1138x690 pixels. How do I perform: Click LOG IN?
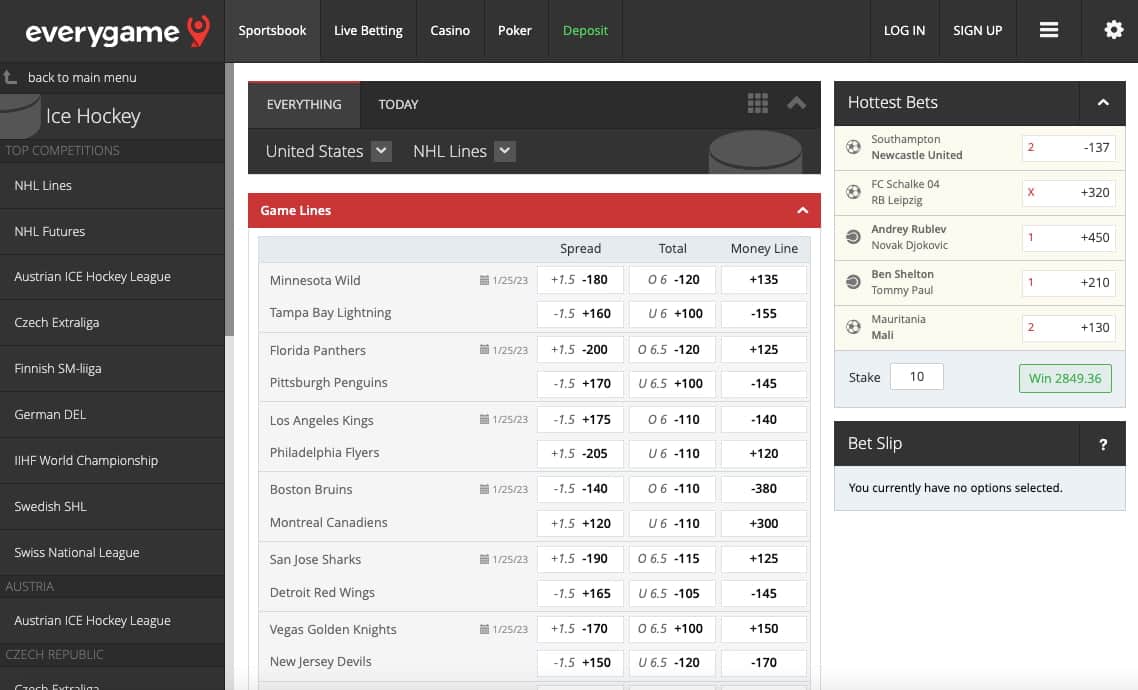[x=904, y=30]
